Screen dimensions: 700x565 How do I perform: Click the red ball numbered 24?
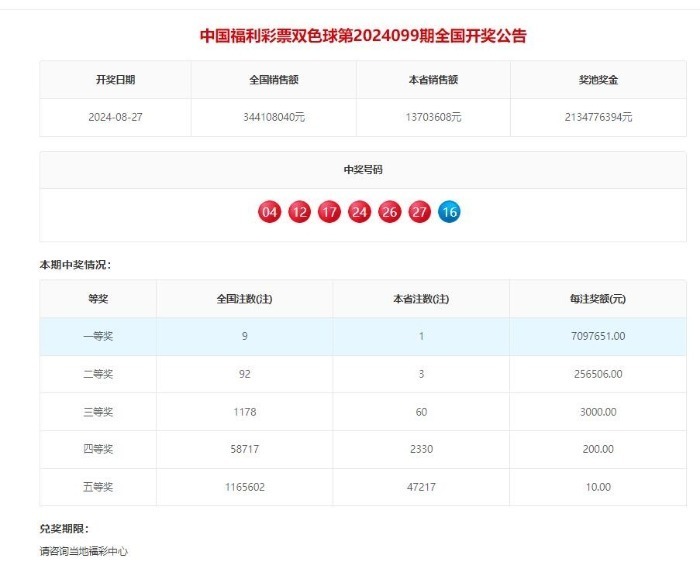coord(359,212)
